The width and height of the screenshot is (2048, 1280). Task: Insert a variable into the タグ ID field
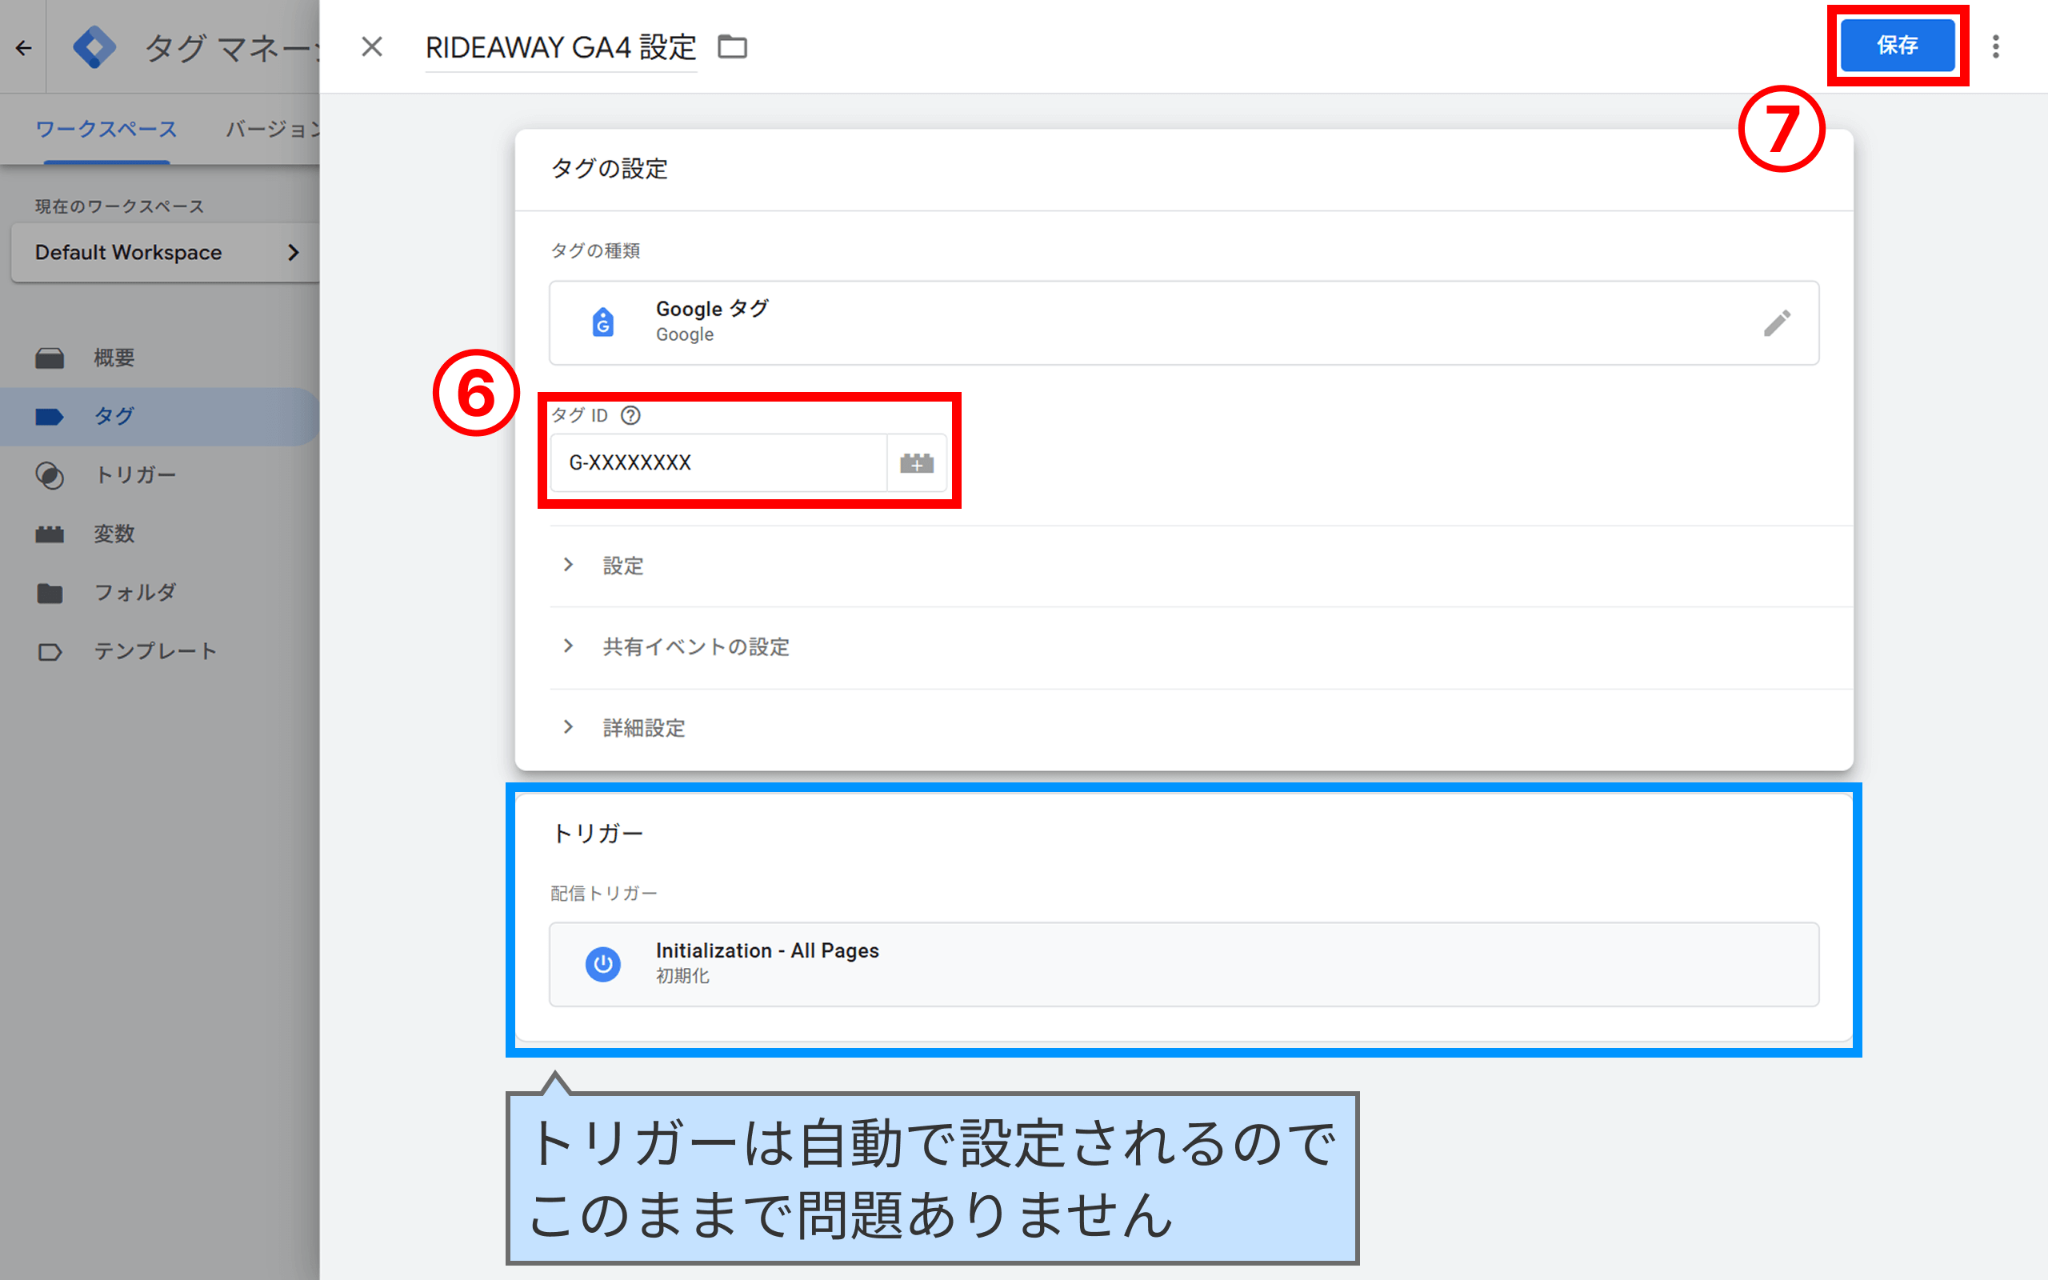[x=916, y=462]
